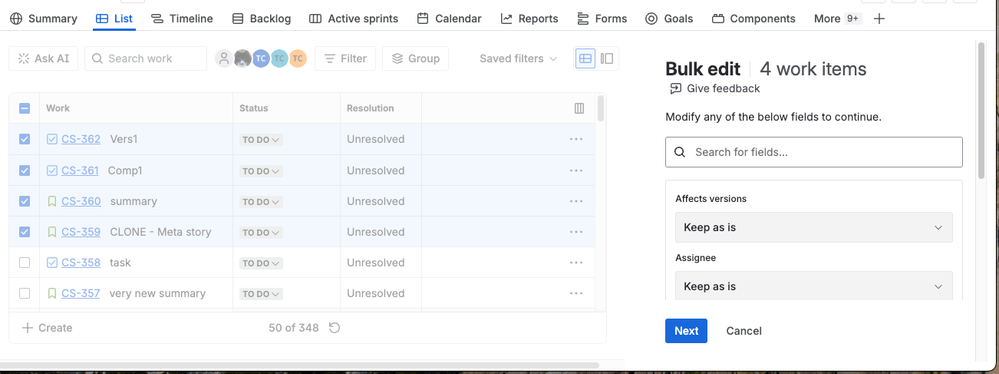The image size is (999, 374).
Task: Open the CS-362 work item link
Action: tap(81, 139)
